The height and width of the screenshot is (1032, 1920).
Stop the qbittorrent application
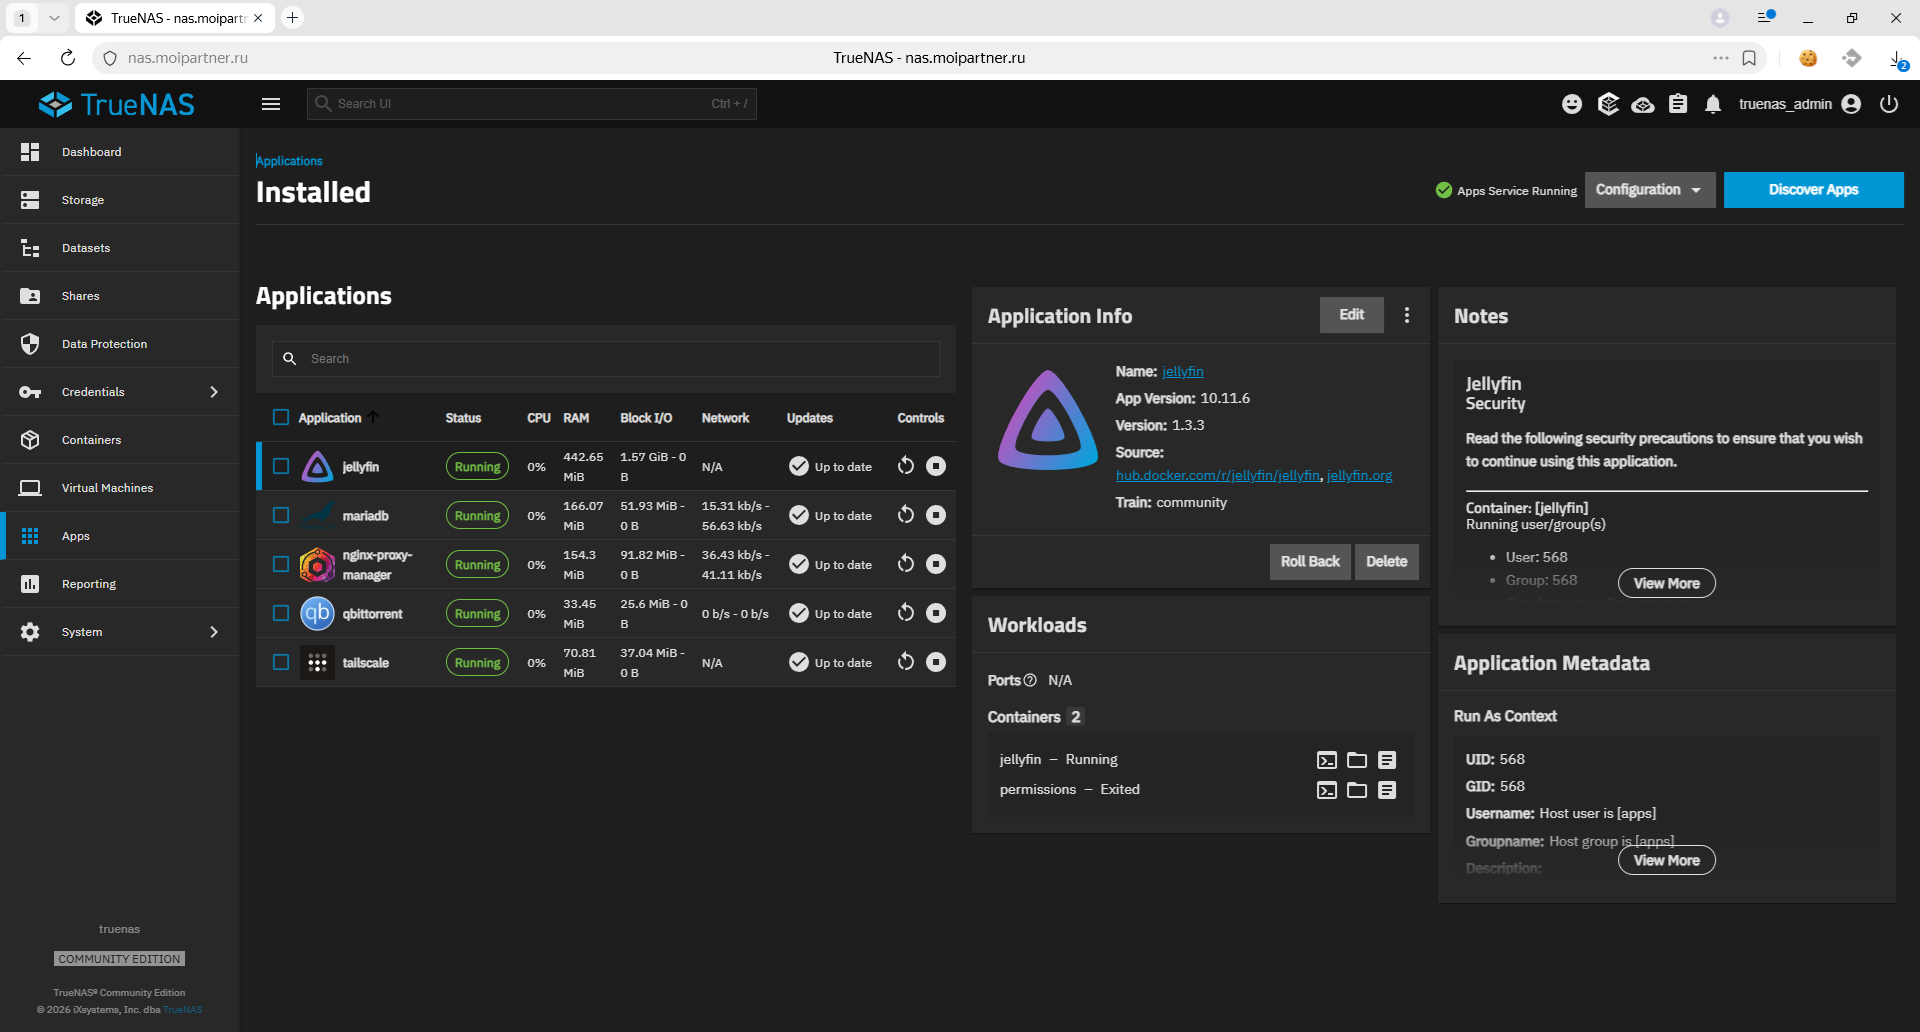935,613
